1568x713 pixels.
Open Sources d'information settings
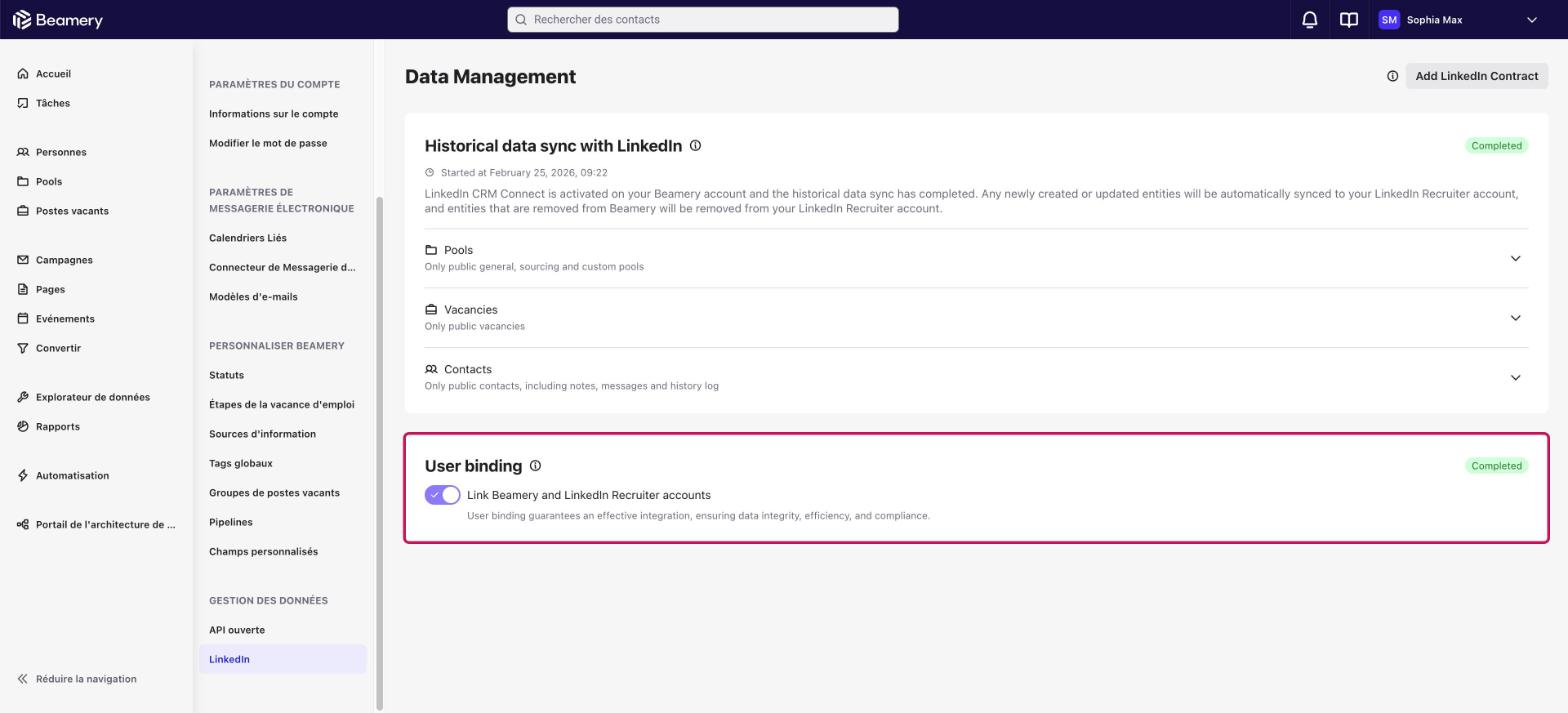click(x=262, y=434)
